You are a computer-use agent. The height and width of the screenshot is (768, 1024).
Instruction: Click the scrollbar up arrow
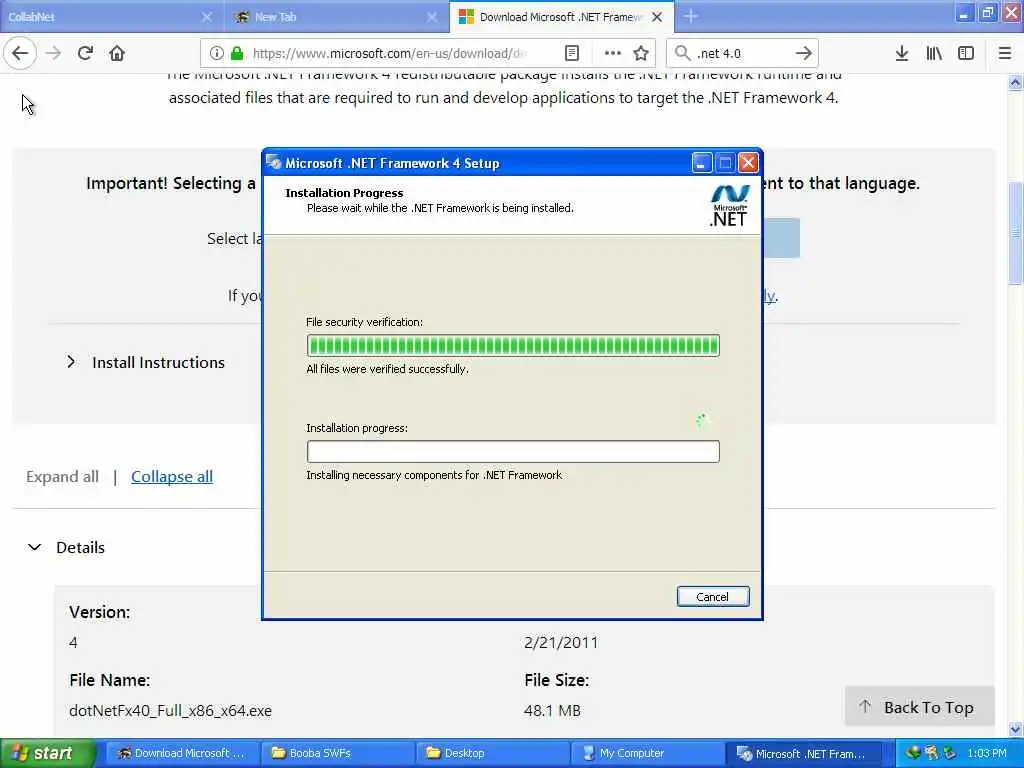point(1015,83)
